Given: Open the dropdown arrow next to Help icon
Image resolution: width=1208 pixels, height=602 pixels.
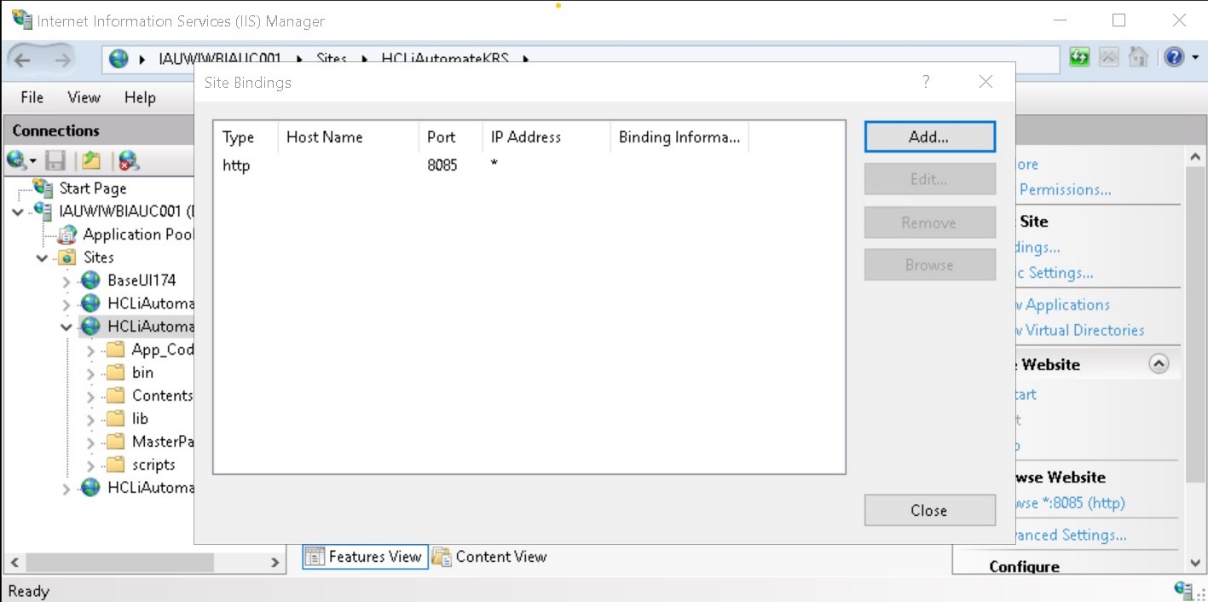Looking at the screenshot, I should point(1194,57).
